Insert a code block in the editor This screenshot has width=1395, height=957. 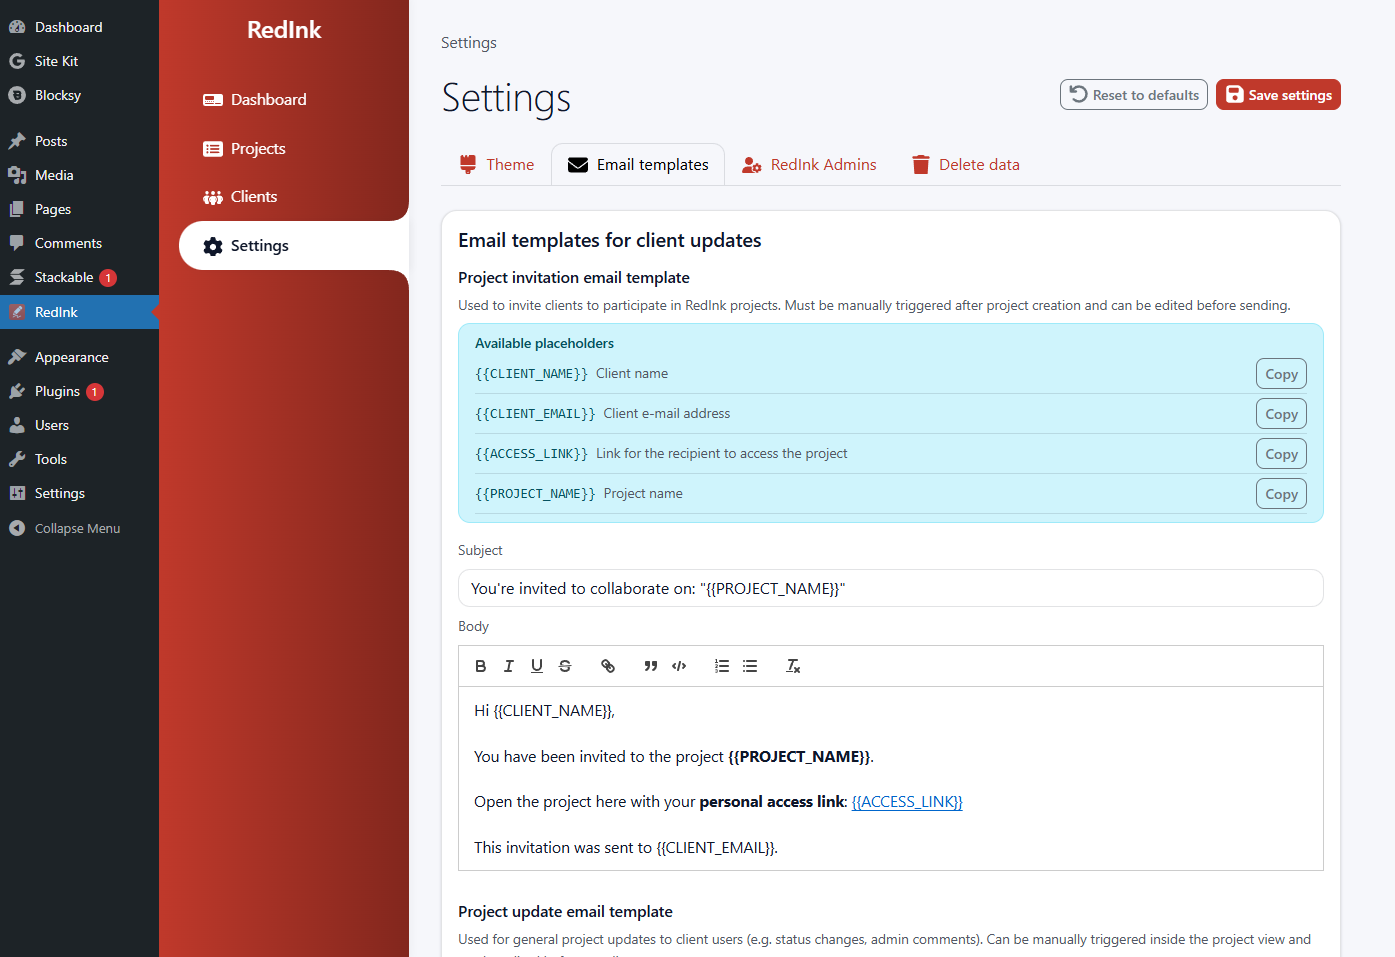[x=679, y=666]
